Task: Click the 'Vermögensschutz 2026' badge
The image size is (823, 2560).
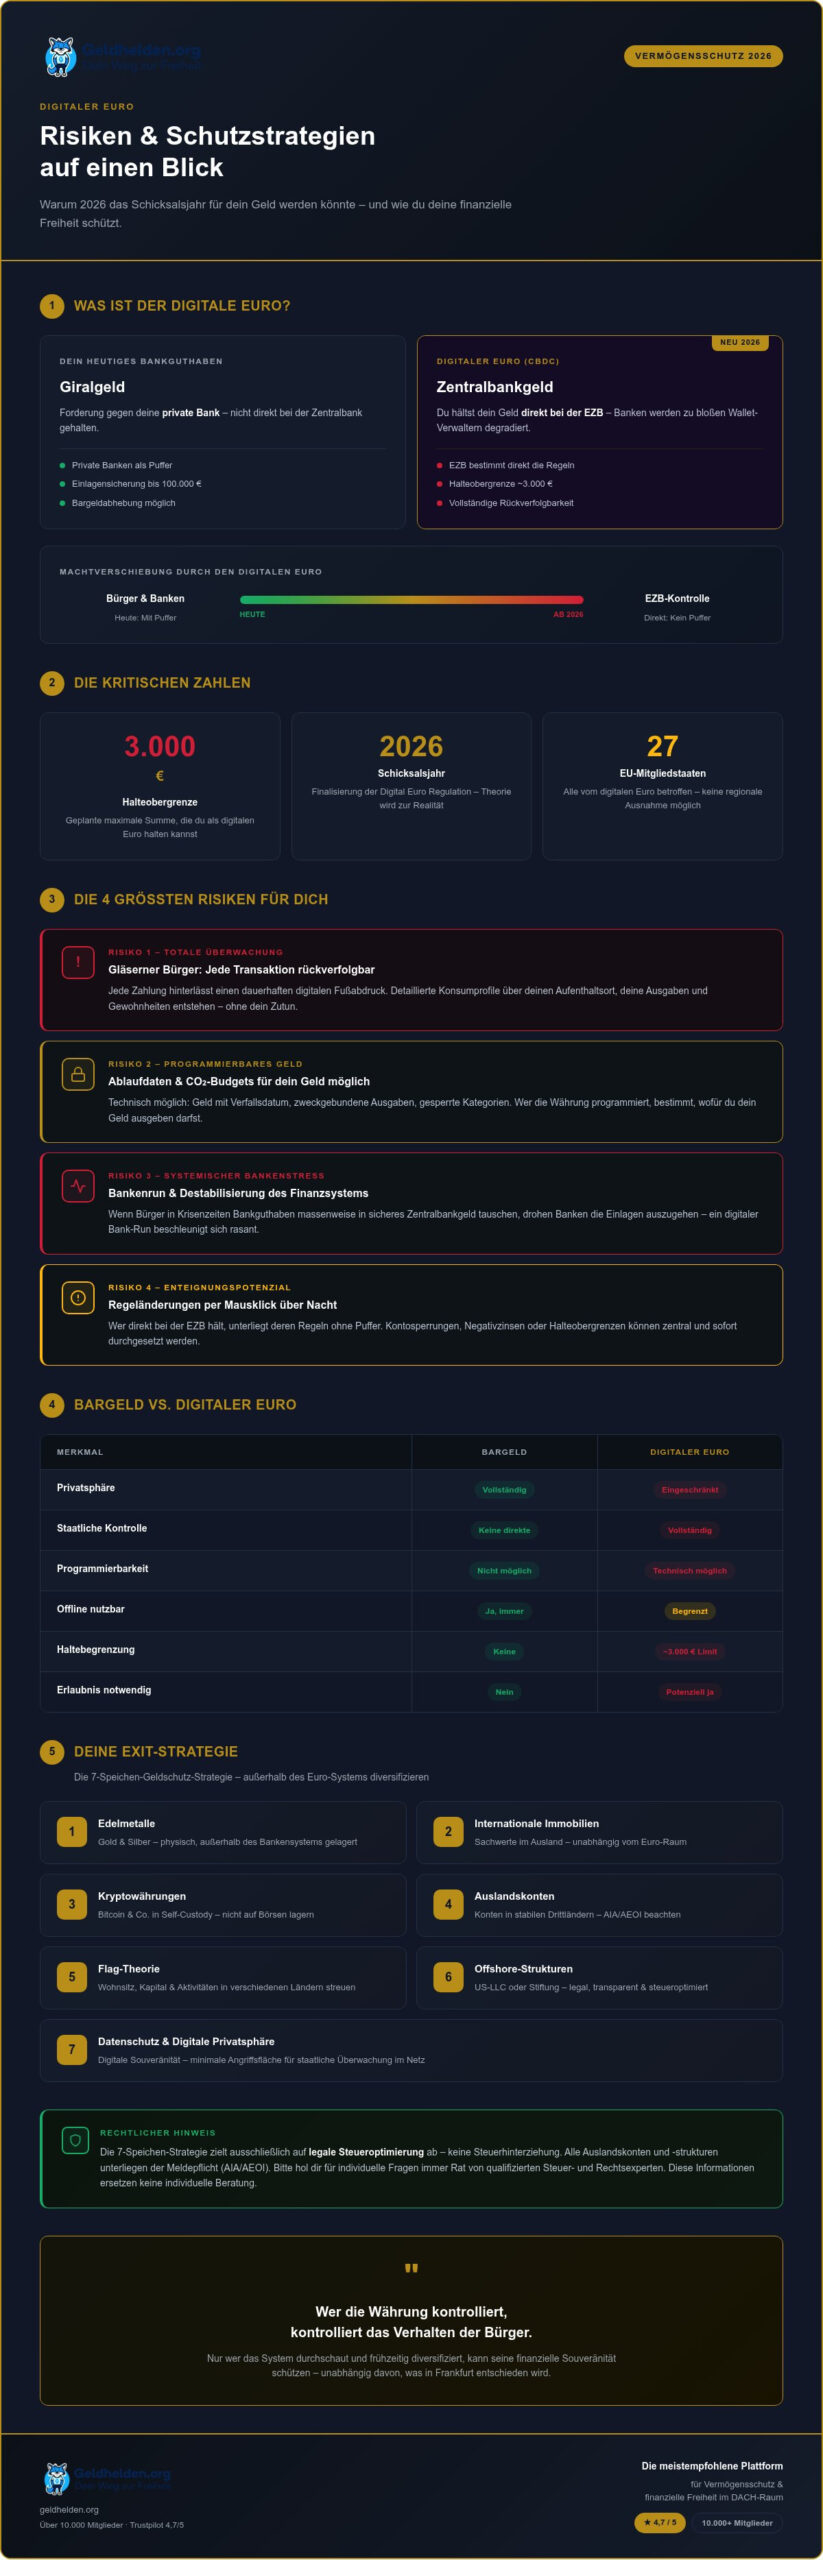Action: point(703,56)
